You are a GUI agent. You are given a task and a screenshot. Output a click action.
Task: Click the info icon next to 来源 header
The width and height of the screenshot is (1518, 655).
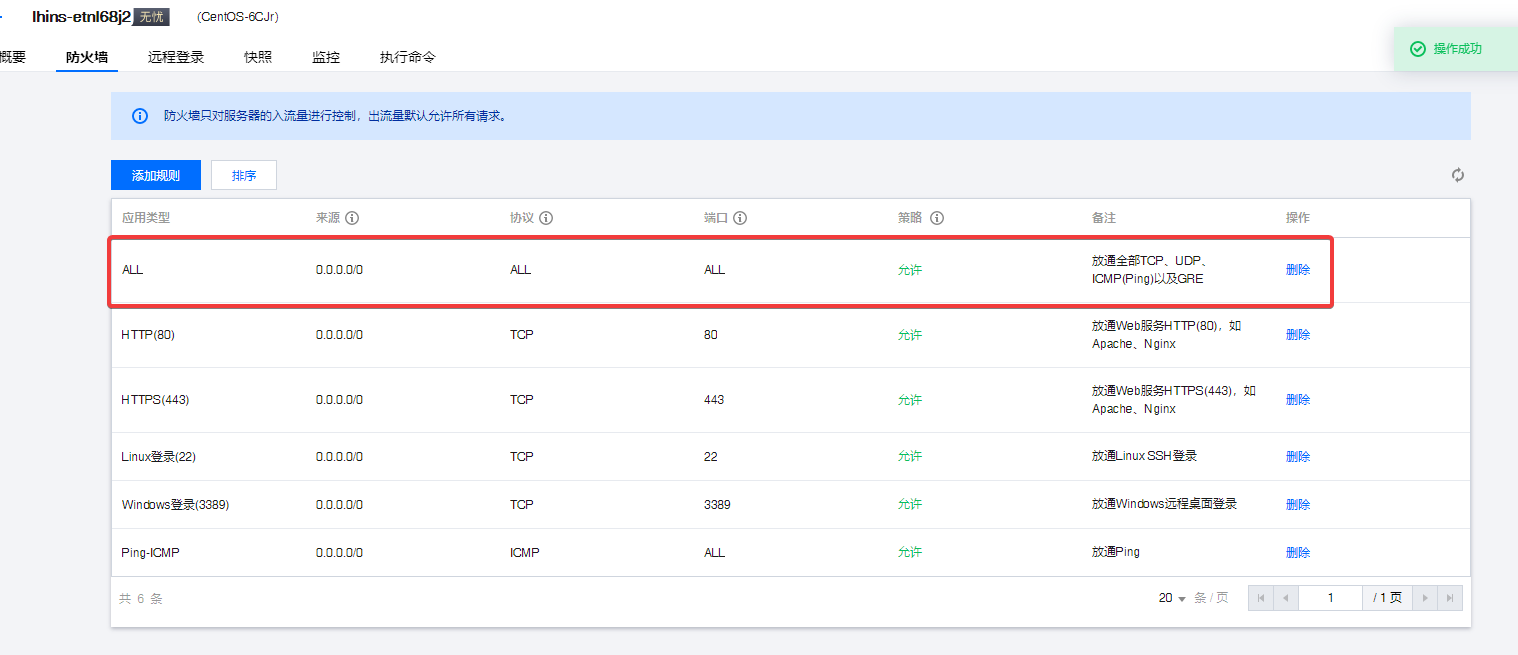(x=352, y=218)
